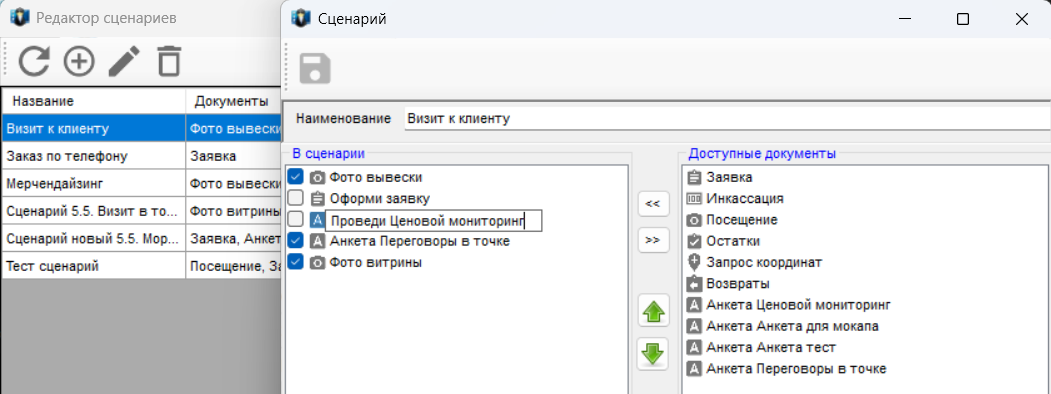Select the Сценарий 5.5. Визит в то... row
This screenshot has width=1051, height=394.
[141, 211]
